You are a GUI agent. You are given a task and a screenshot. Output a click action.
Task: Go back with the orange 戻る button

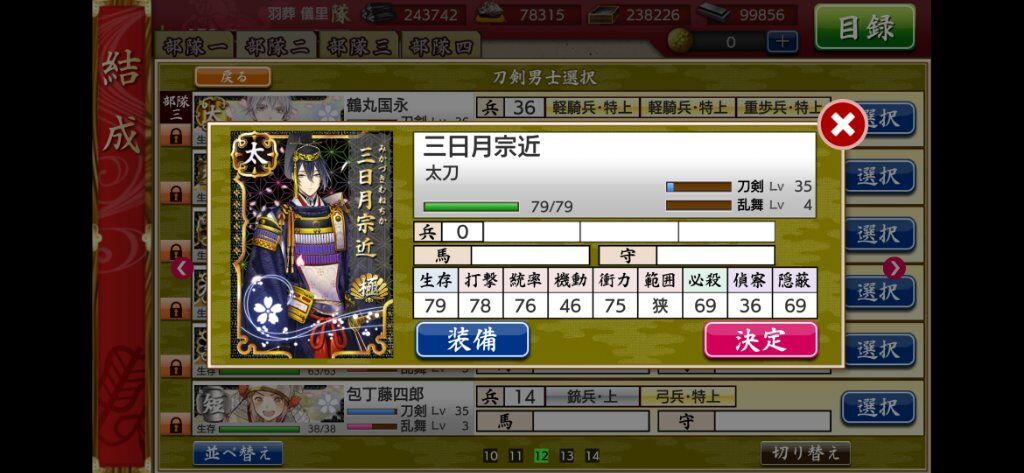click(x=233, y=76)
